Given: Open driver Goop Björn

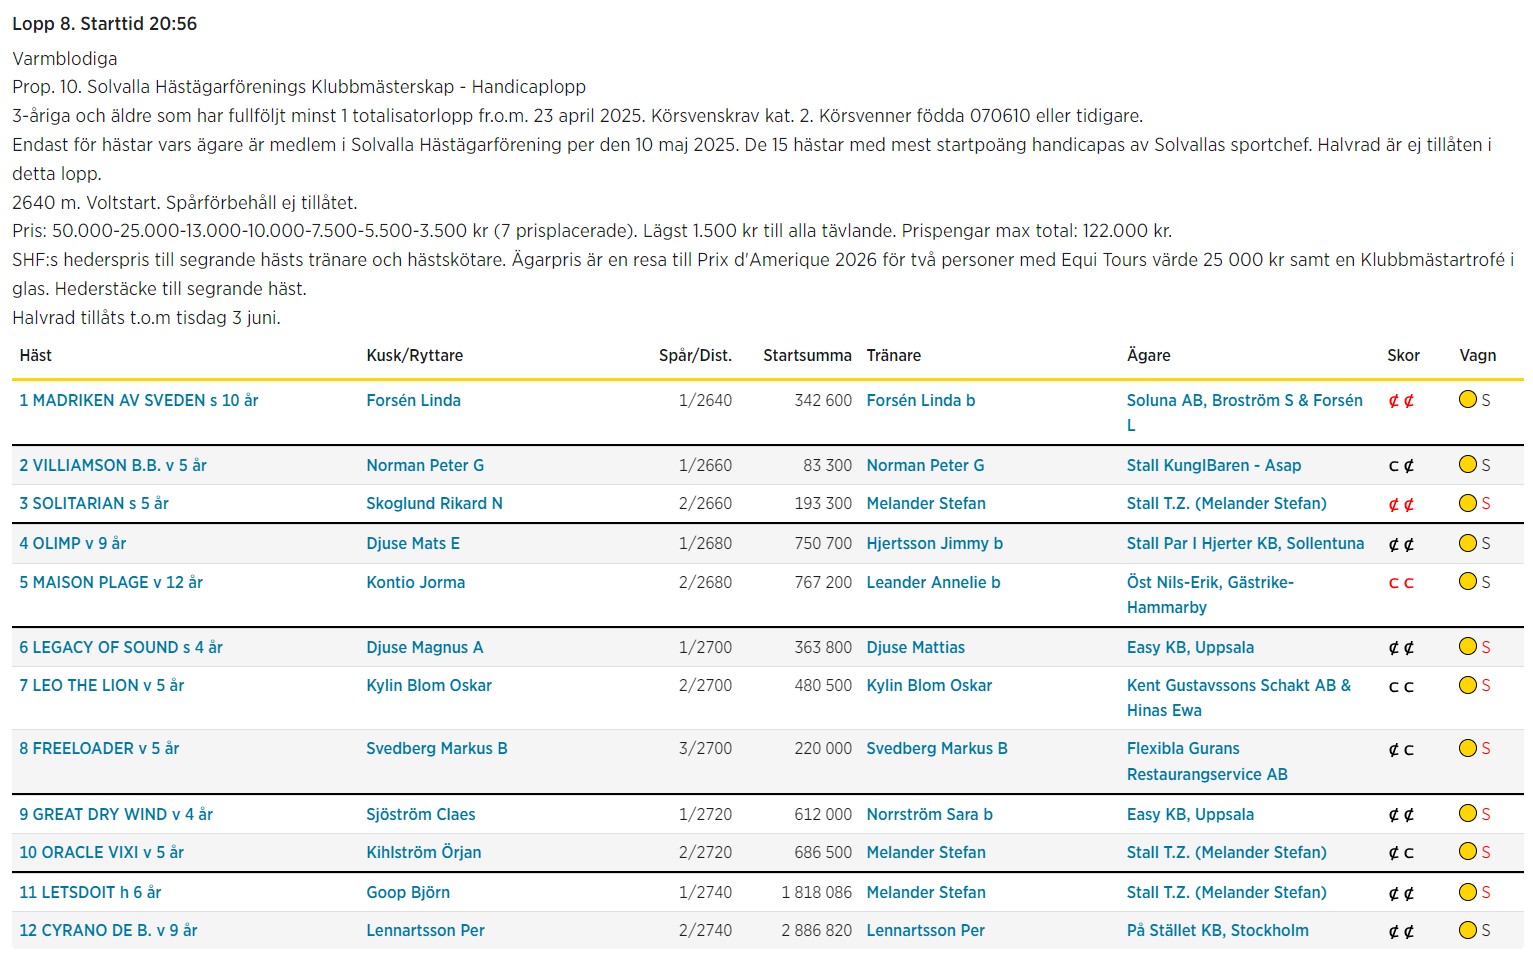Looking at the screenshot, I should 408,892.
